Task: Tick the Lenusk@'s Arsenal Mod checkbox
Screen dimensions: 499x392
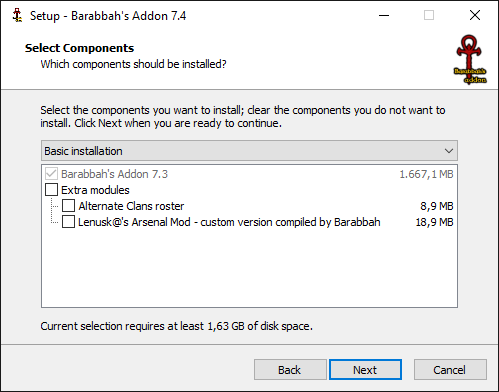Action: 68,222
